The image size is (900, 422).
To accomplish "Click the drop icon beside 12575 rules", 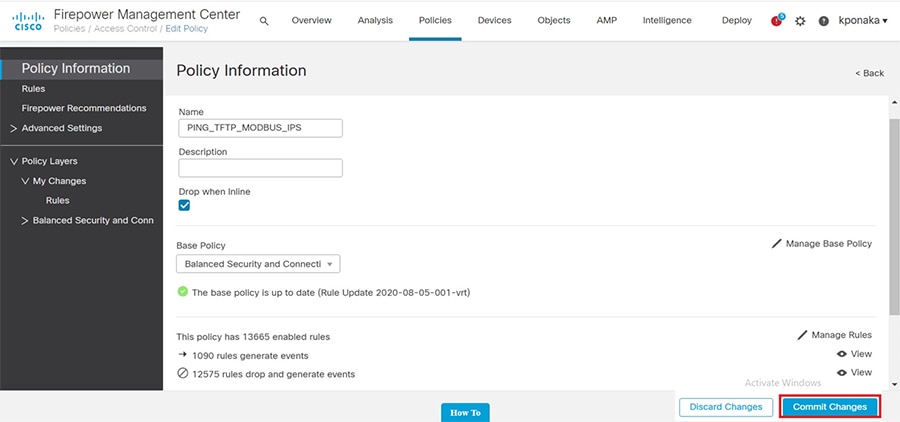I will tap(183, 374).
